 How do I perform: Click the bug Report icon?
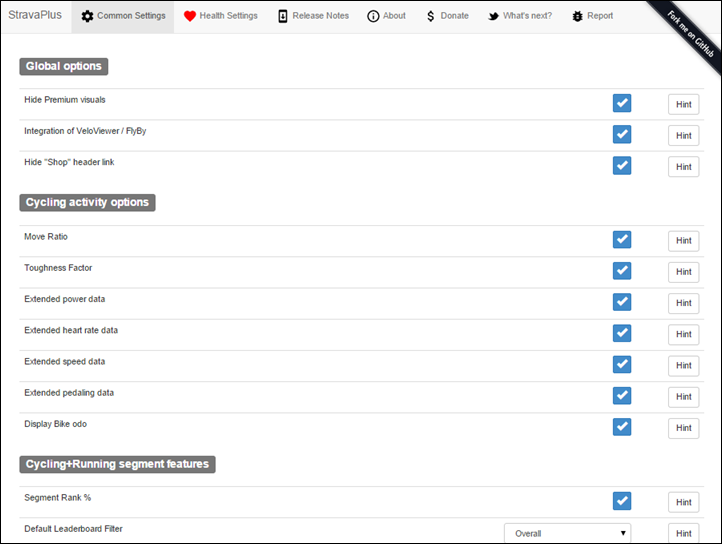pyautogui.click(x=577, y=16)
